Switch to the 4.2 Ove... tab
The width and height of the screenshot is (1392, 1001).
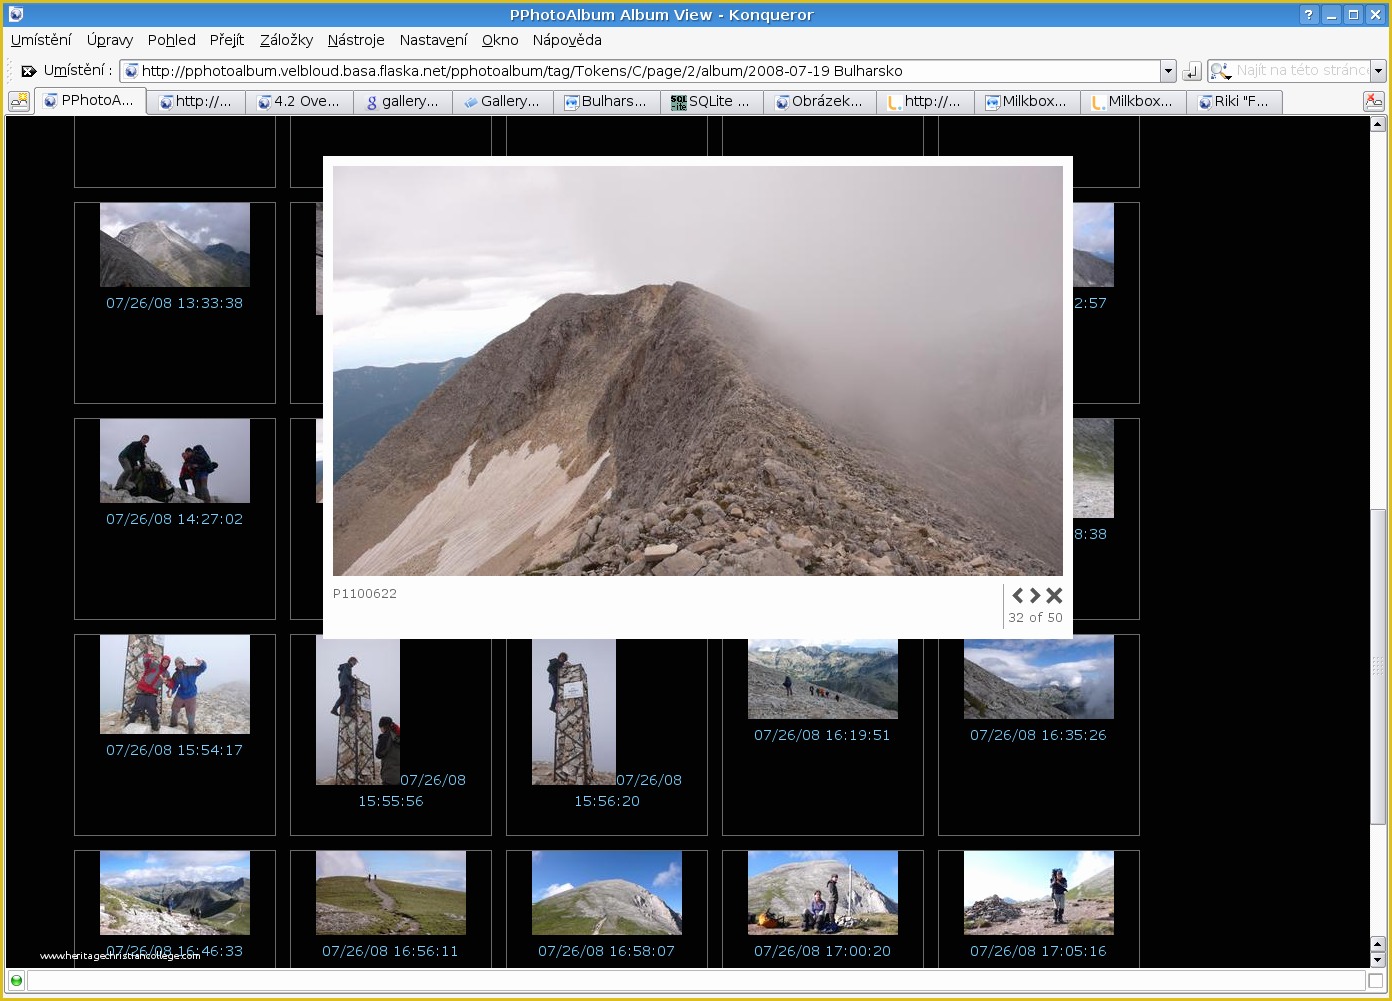coord(299,101)
